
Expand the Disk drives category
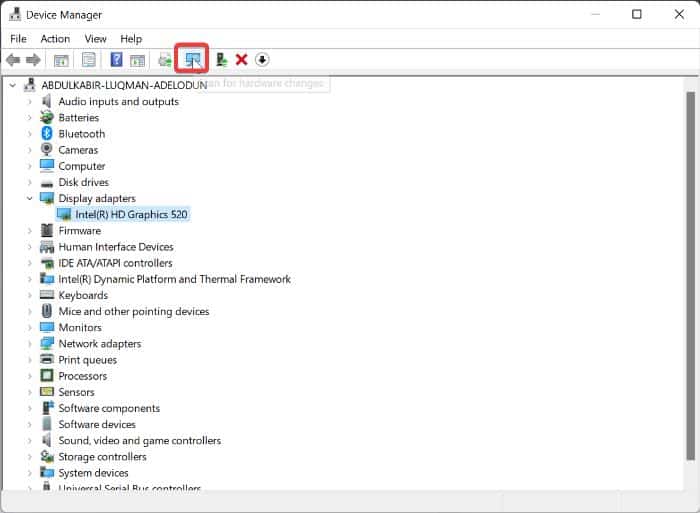point(30,182)
